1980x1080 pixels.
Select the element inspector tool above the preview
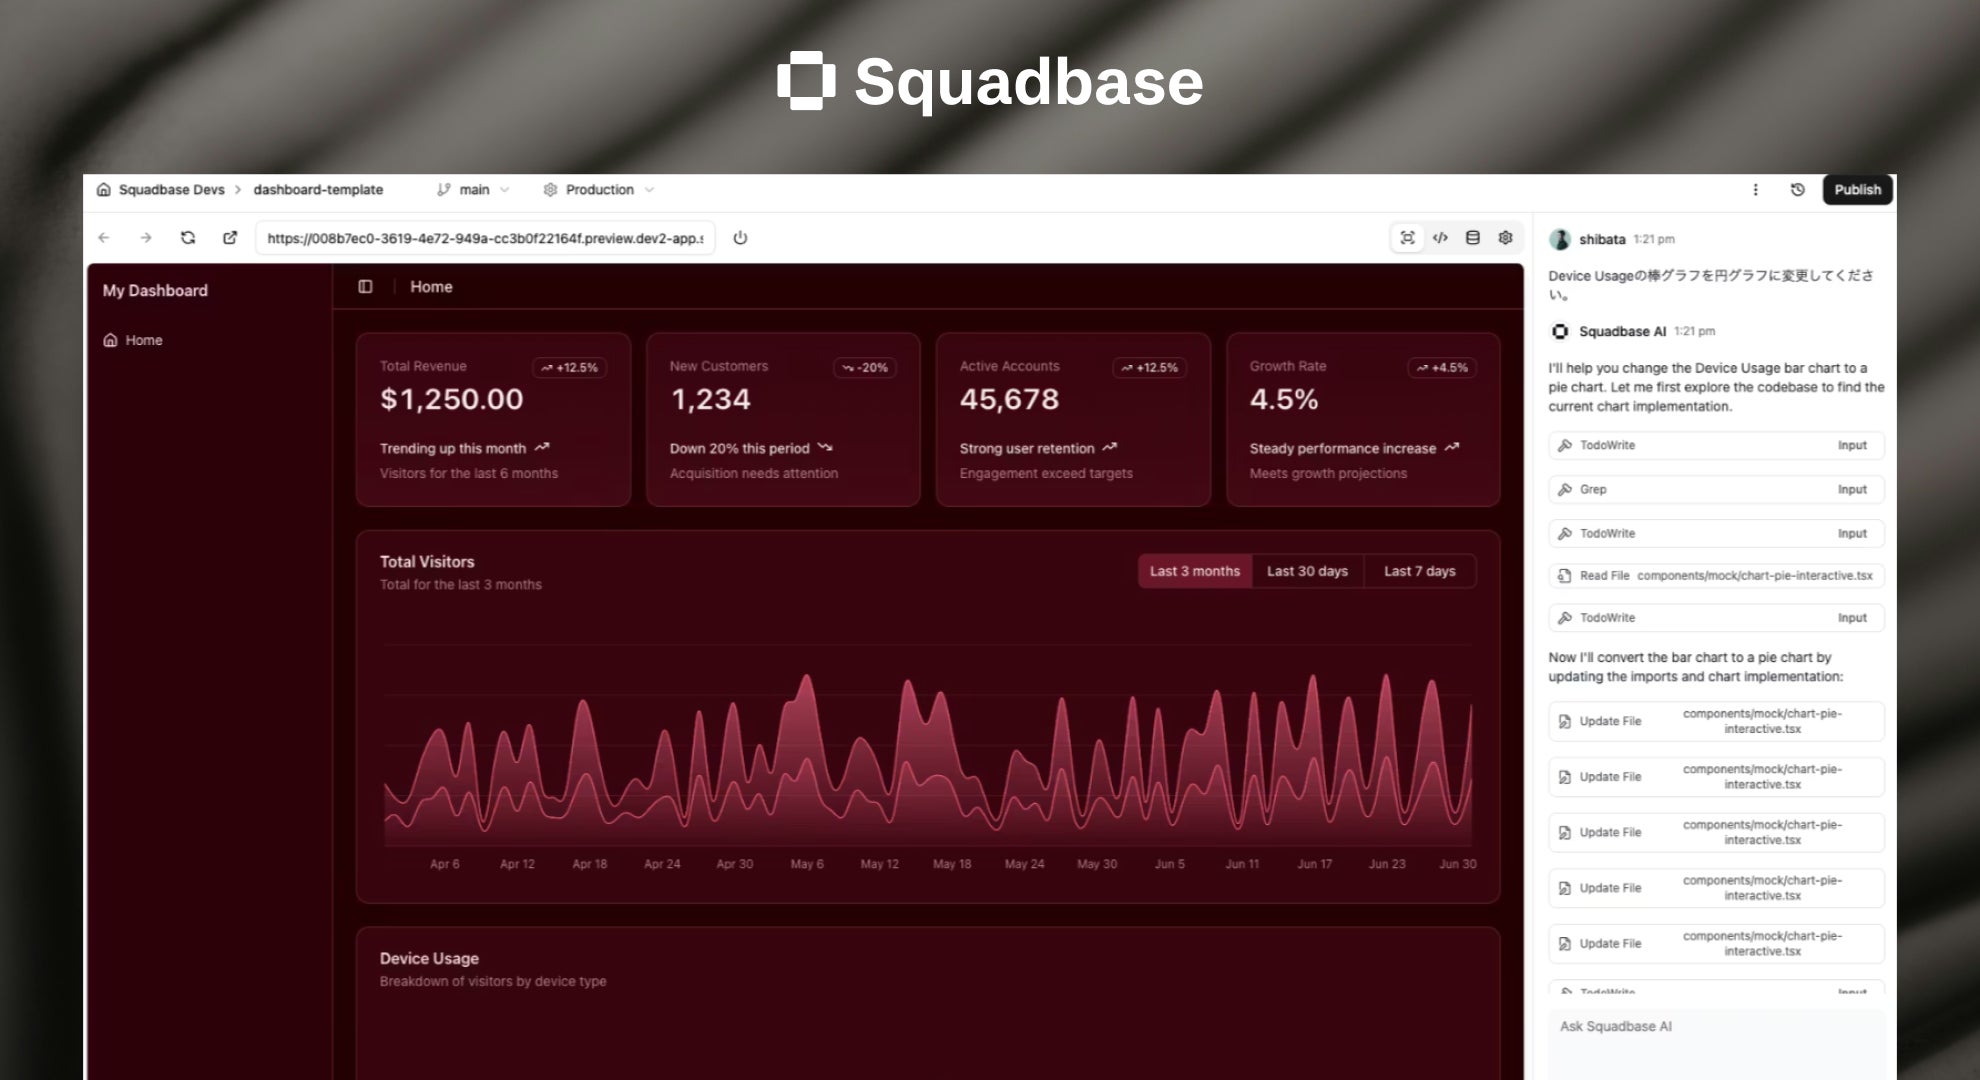[x=1407, y=238]
